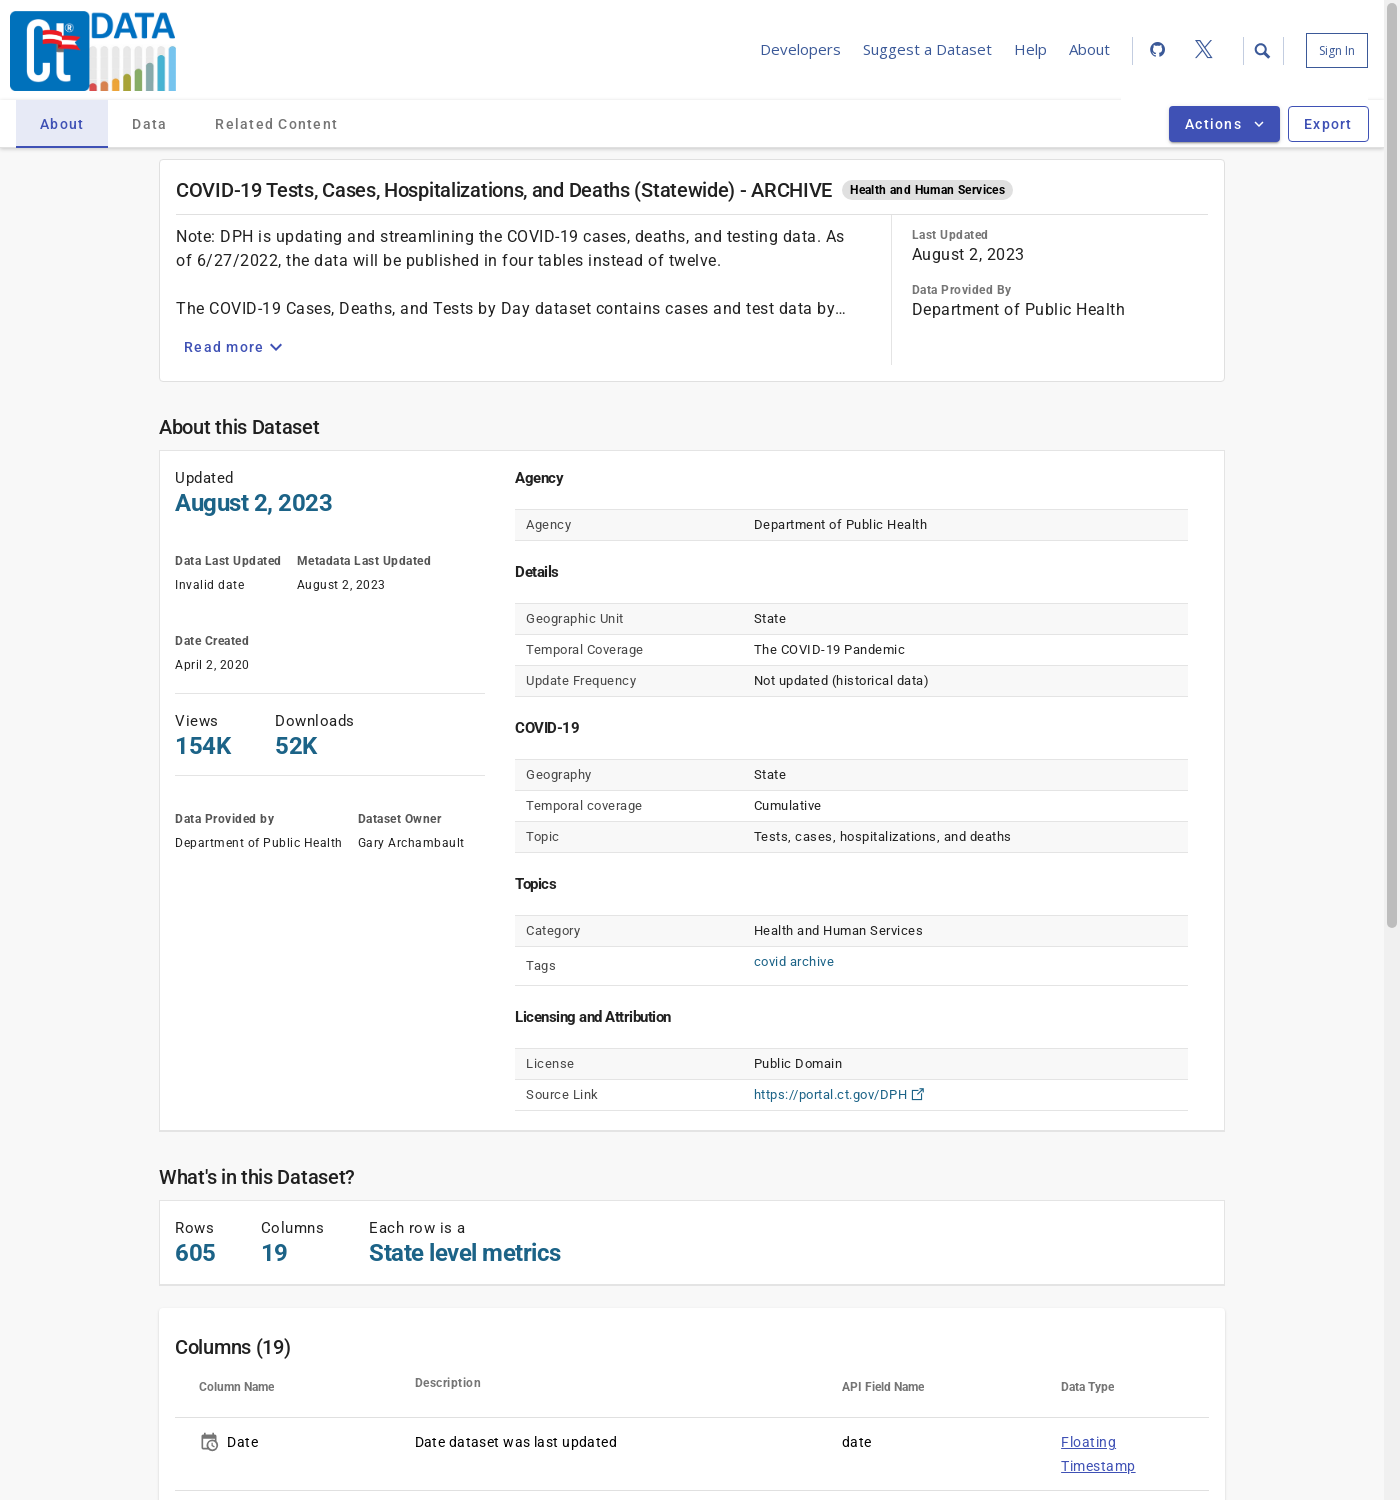The width and height of the screenshot is (1400, 1500).
Task: Open the Developers link
Action: [x=800, y=50]
